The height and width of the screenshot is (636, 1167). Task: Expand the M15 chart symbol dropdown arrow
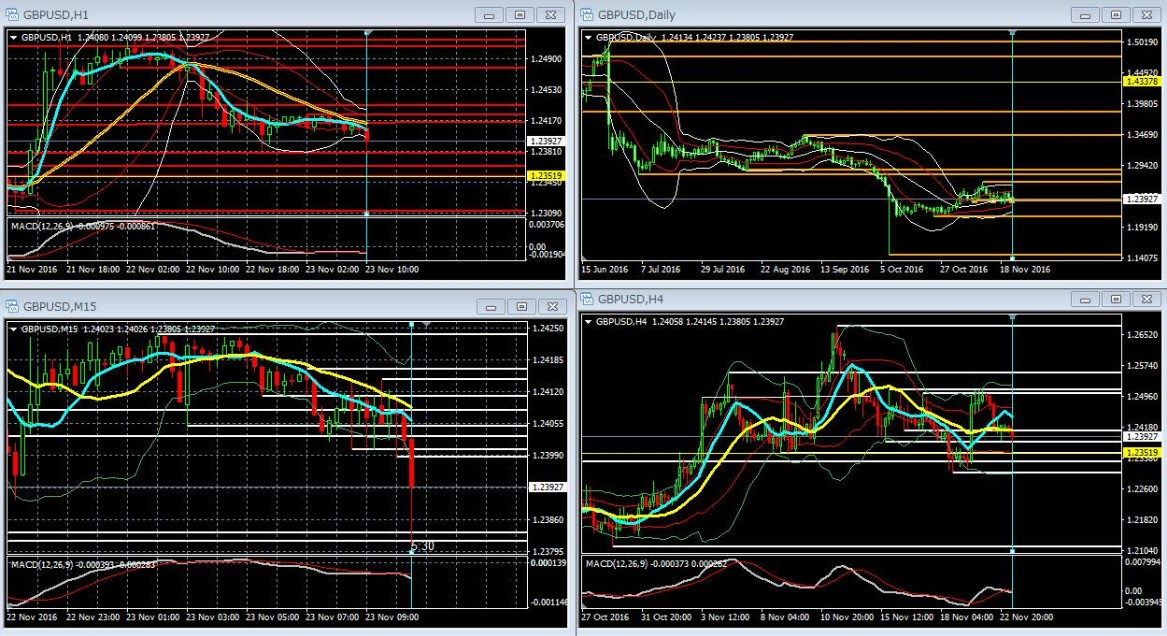click(13, 328)
